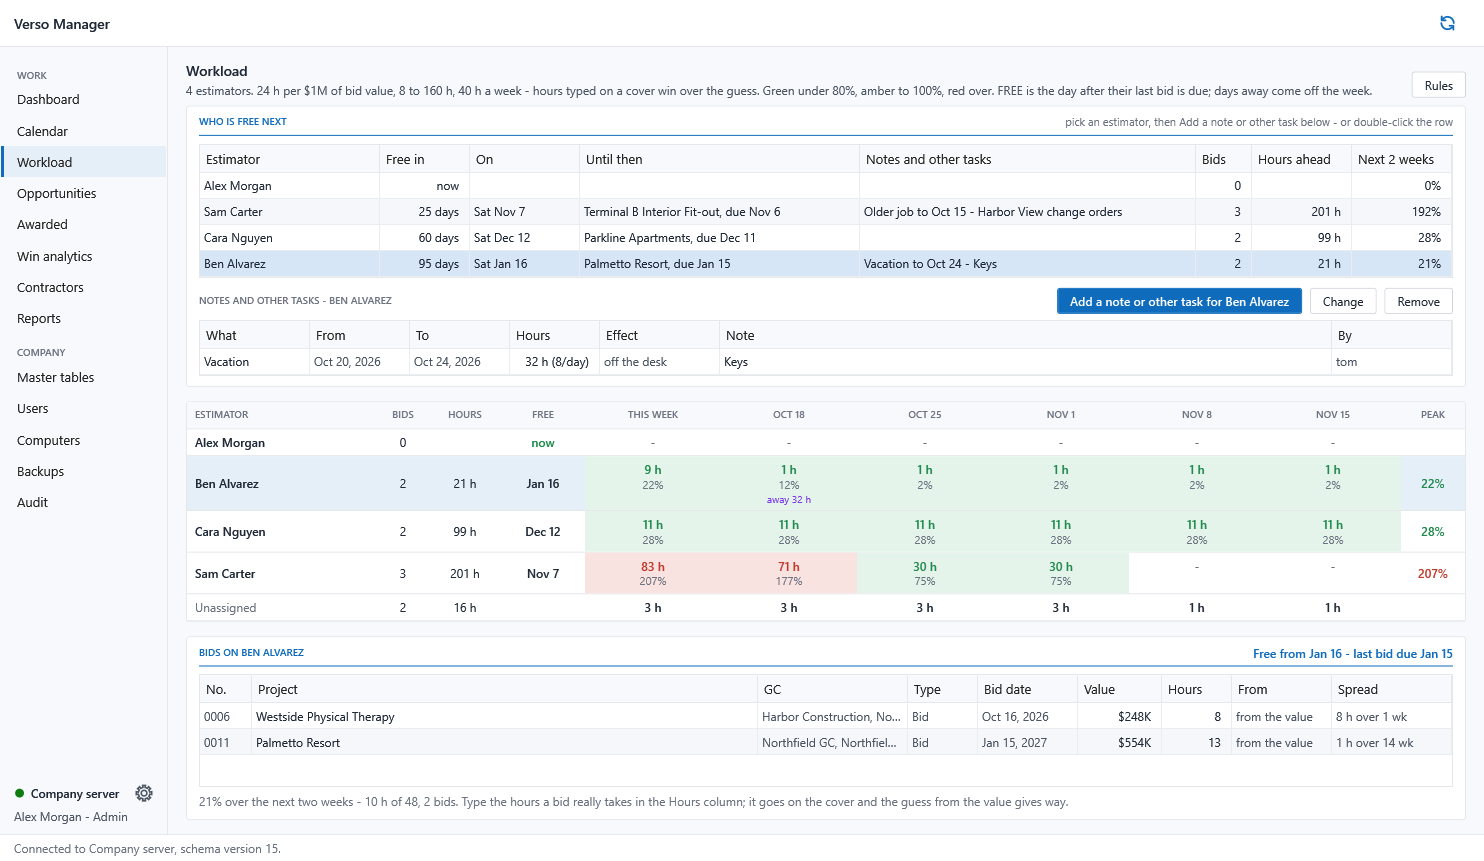Open the server settings gear icon
This screenshot has width=1484, height=861.
144,793
